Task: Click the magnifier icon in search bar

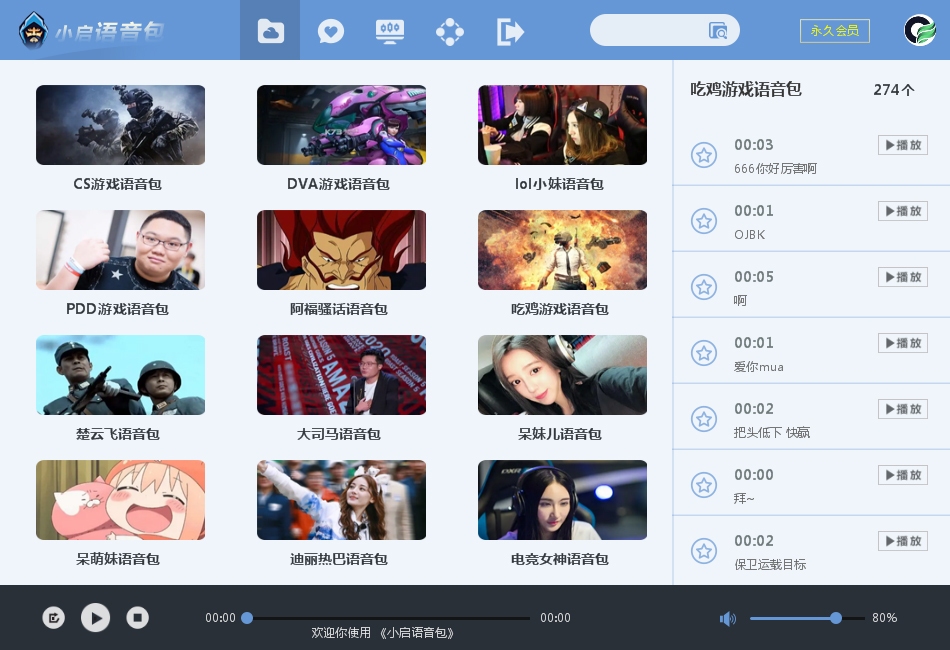Action: 718,30
